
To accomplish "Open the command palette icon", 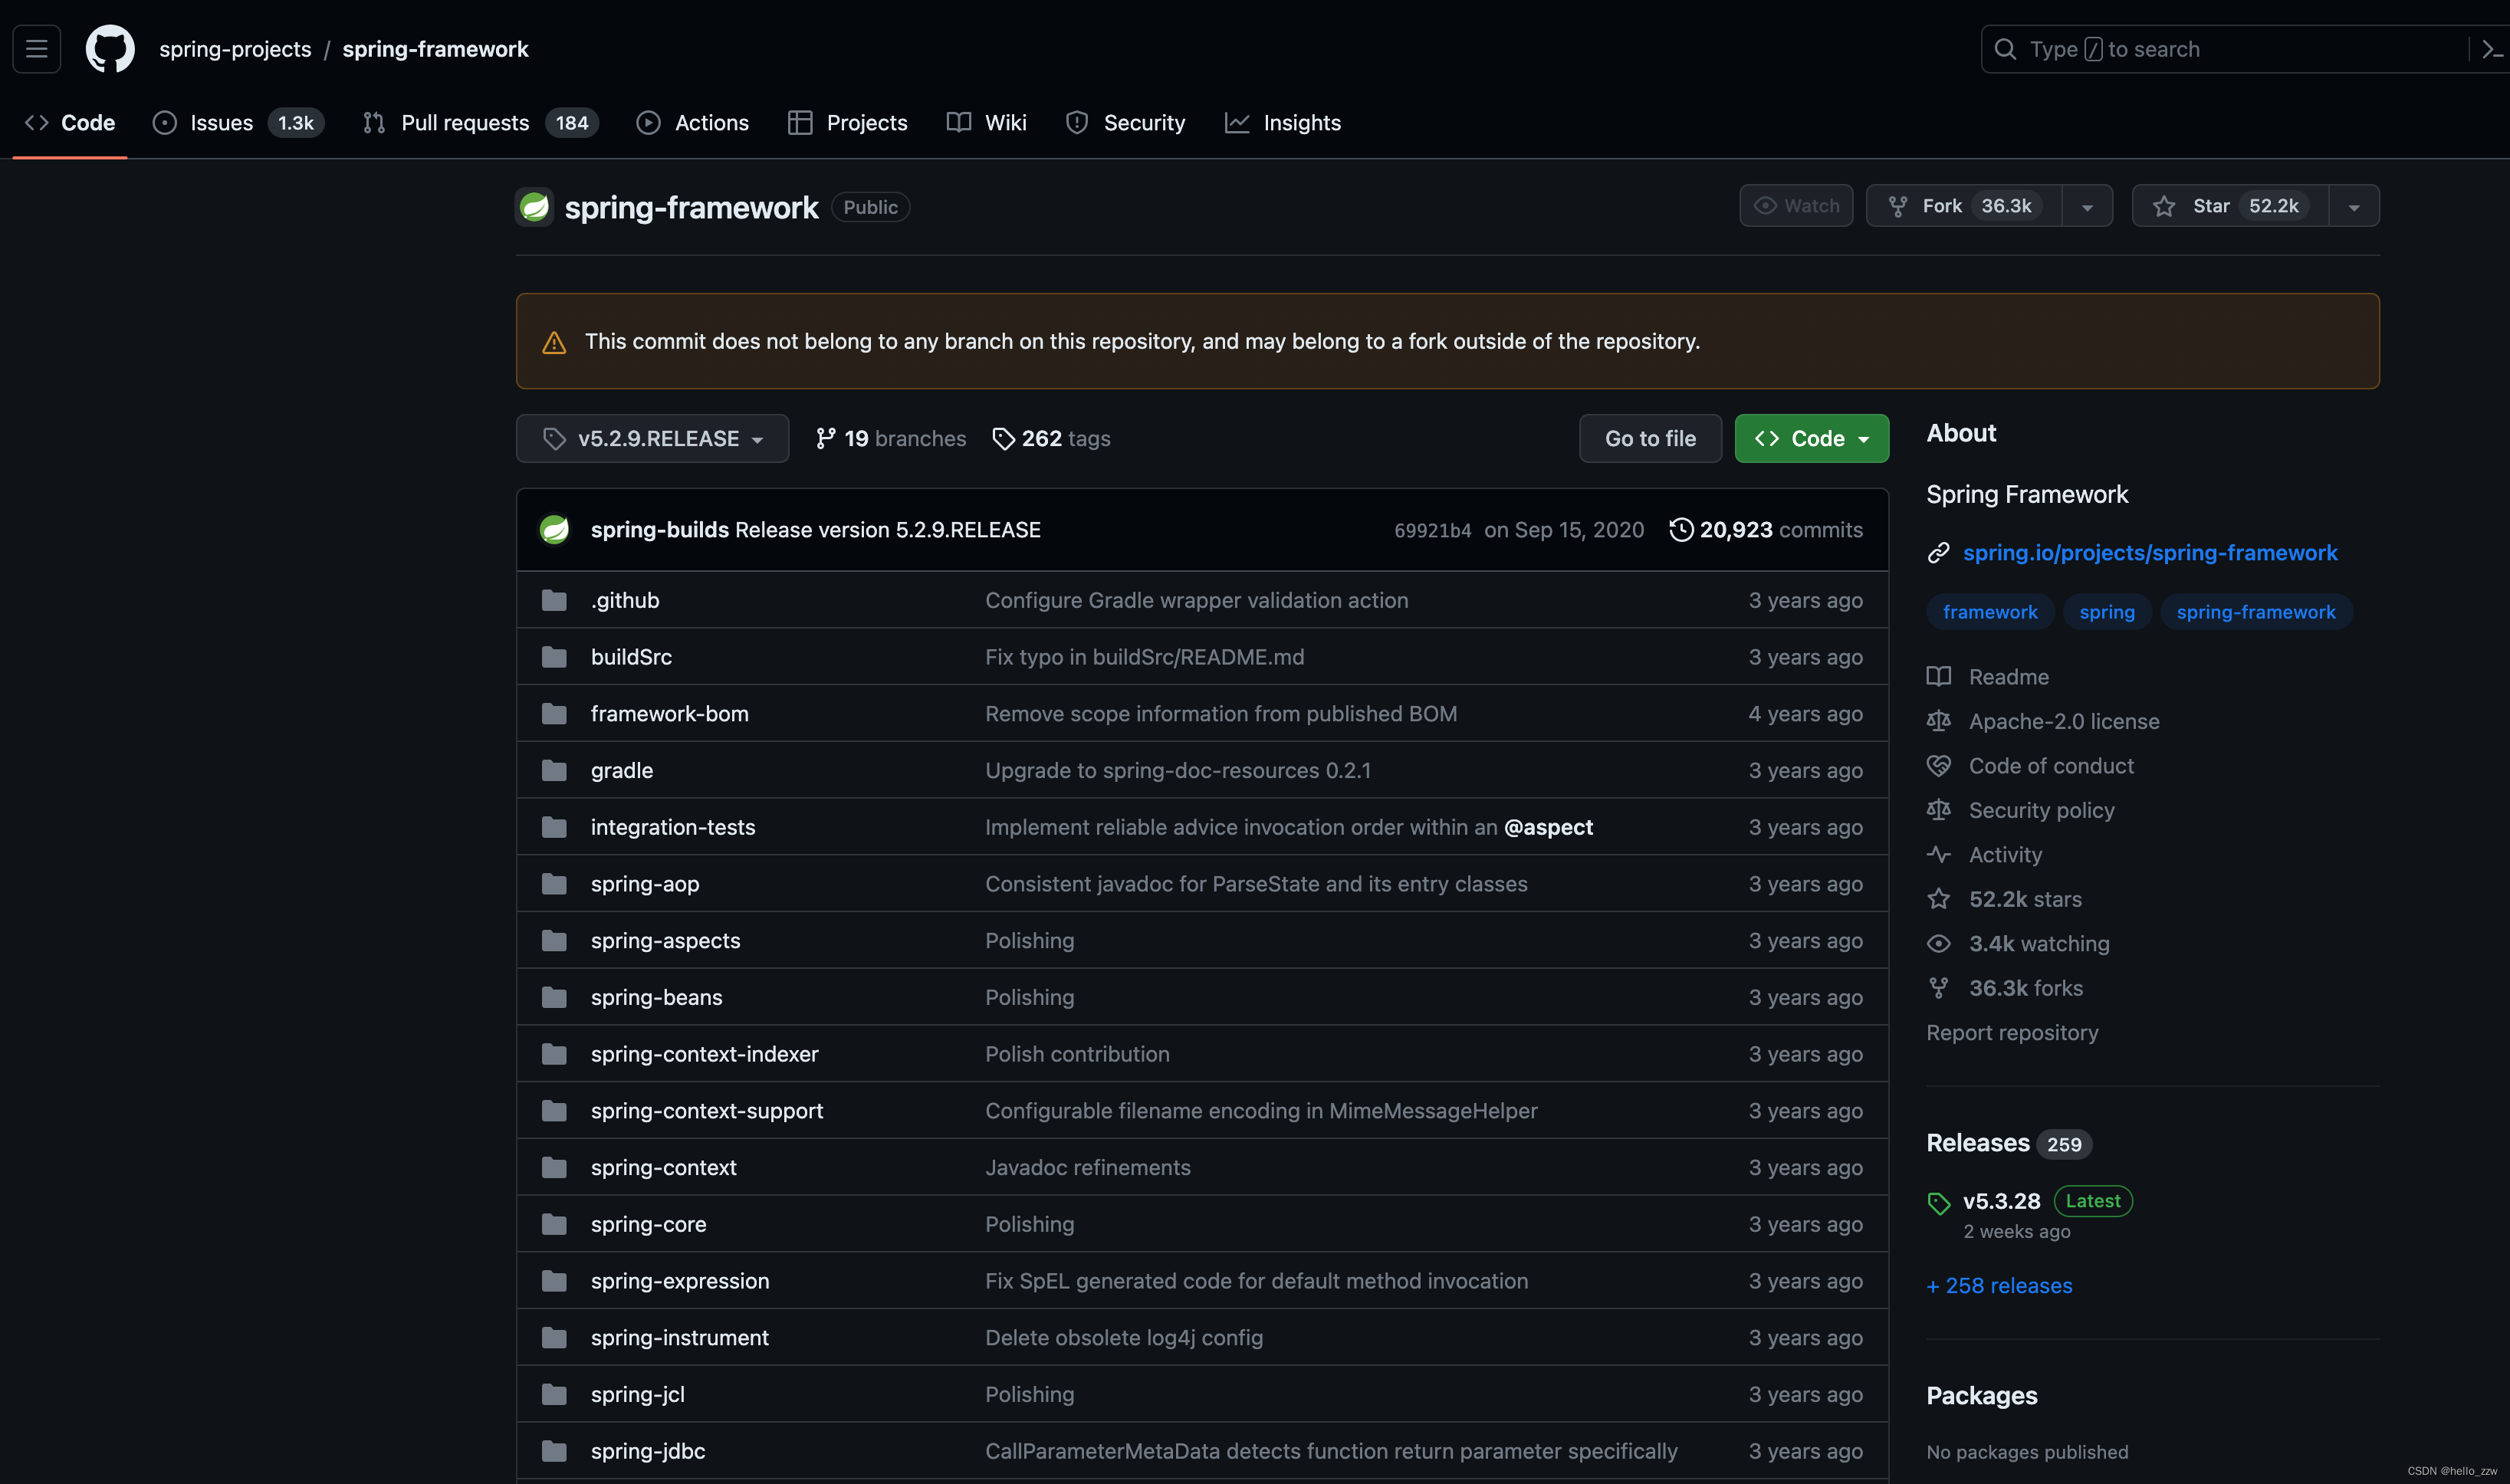I will [x=2491, y=49].
